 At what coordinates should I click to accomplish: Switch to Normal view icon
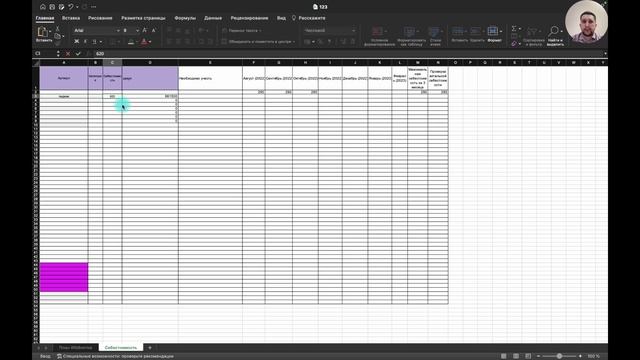[504, 356]
